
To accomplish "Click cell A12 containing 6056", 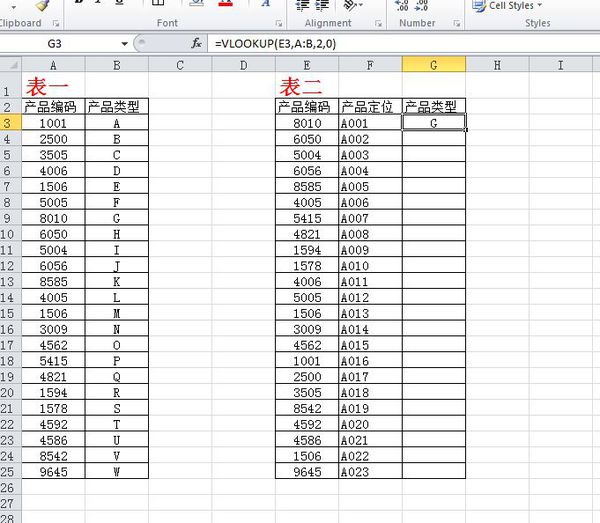I will (53, 266).
